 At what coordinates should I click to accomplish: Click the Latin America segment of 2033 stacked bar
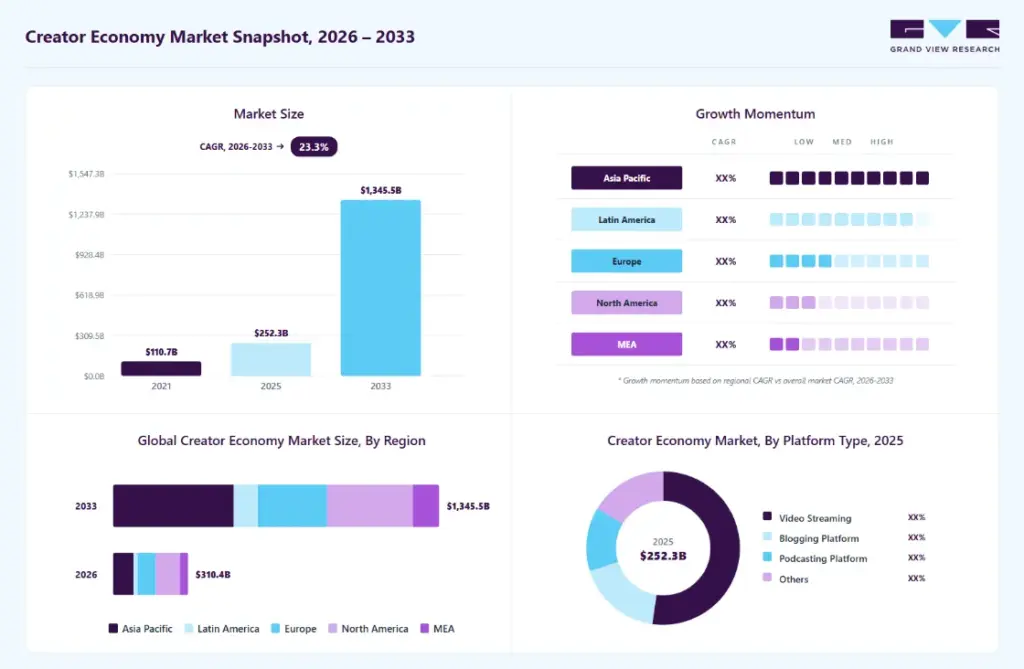pos(246,506)
